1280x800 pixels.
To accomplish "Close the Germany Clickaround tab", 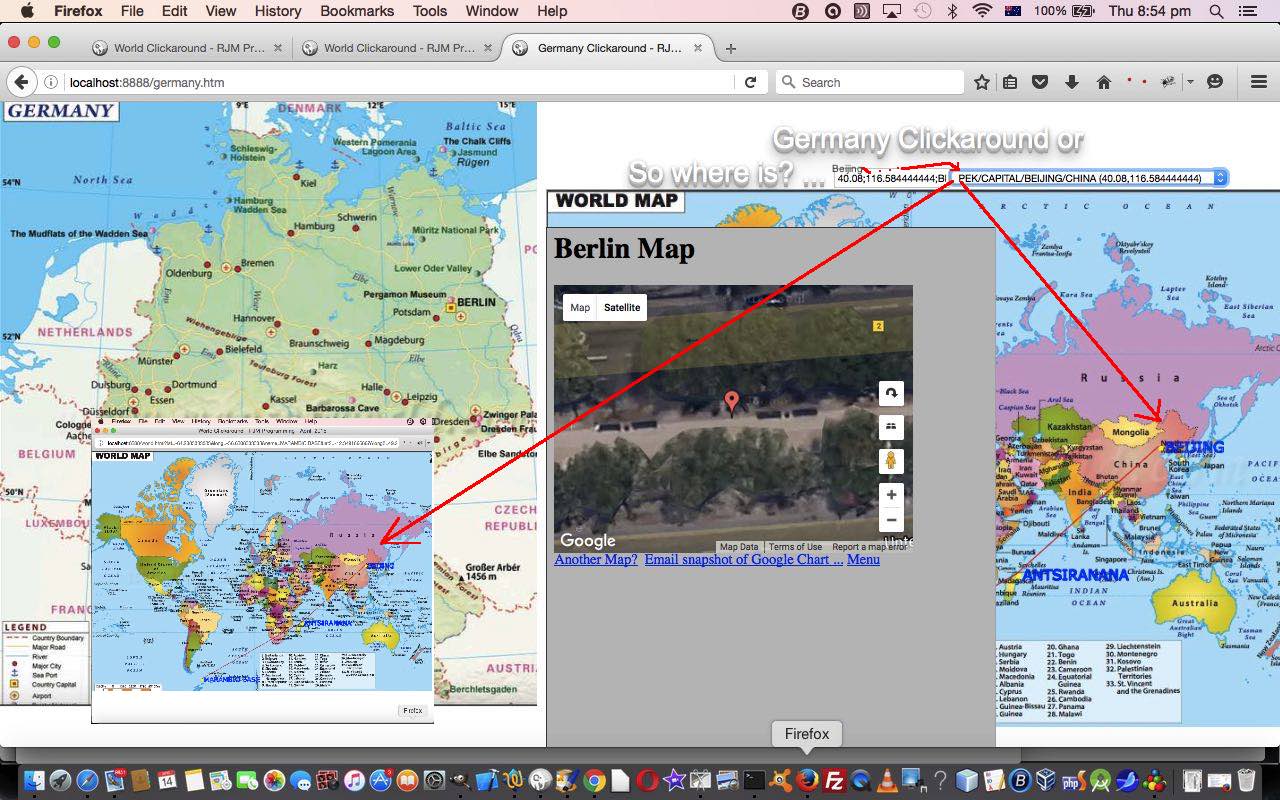I will click(x=697, y=48).
